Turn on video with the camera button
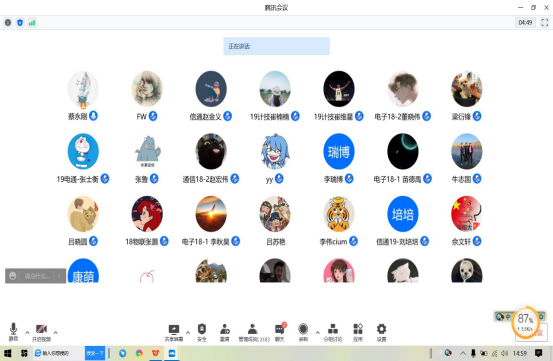The height and width of the screenshot is (361, 553). click(x=42, y=332)
